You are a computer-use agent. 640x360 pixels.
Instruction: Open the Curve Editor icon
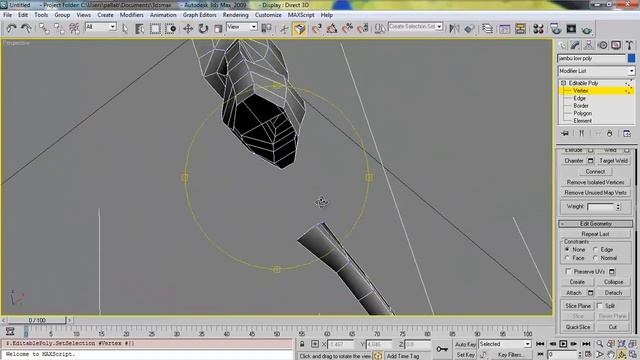(504, 28)
